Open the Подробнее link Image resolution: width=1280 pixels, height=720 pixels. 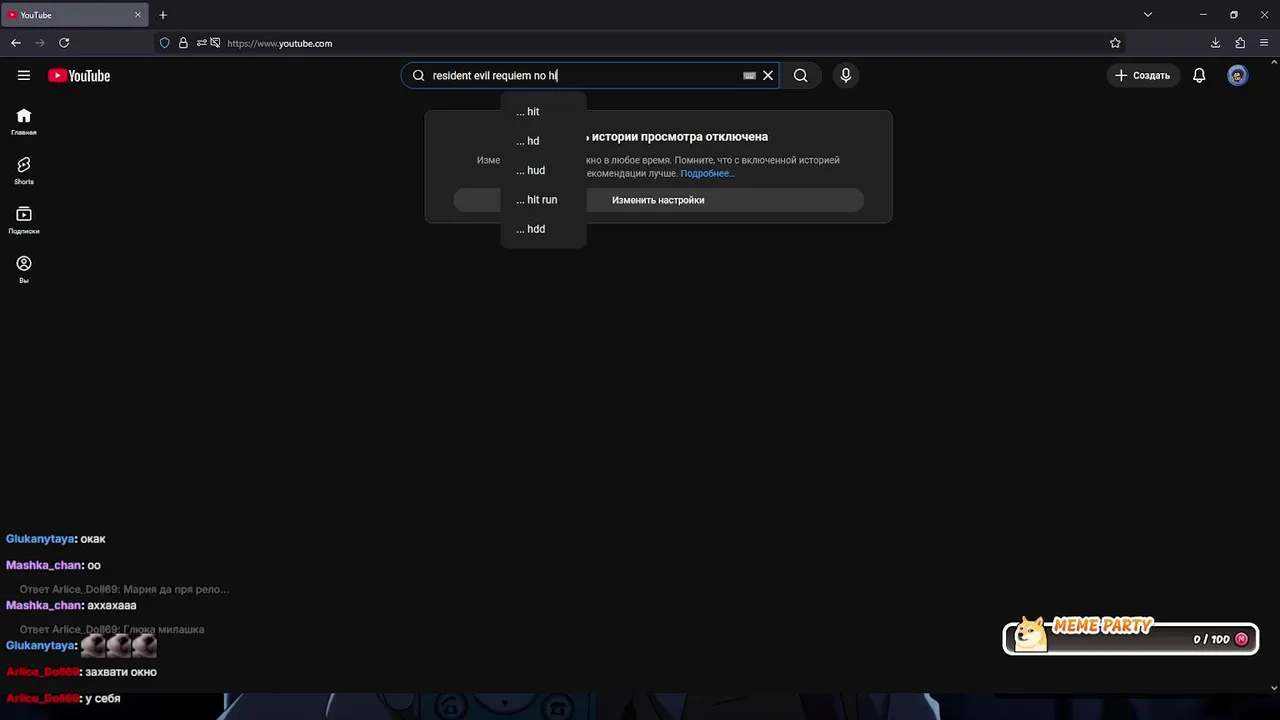point(707,173)
